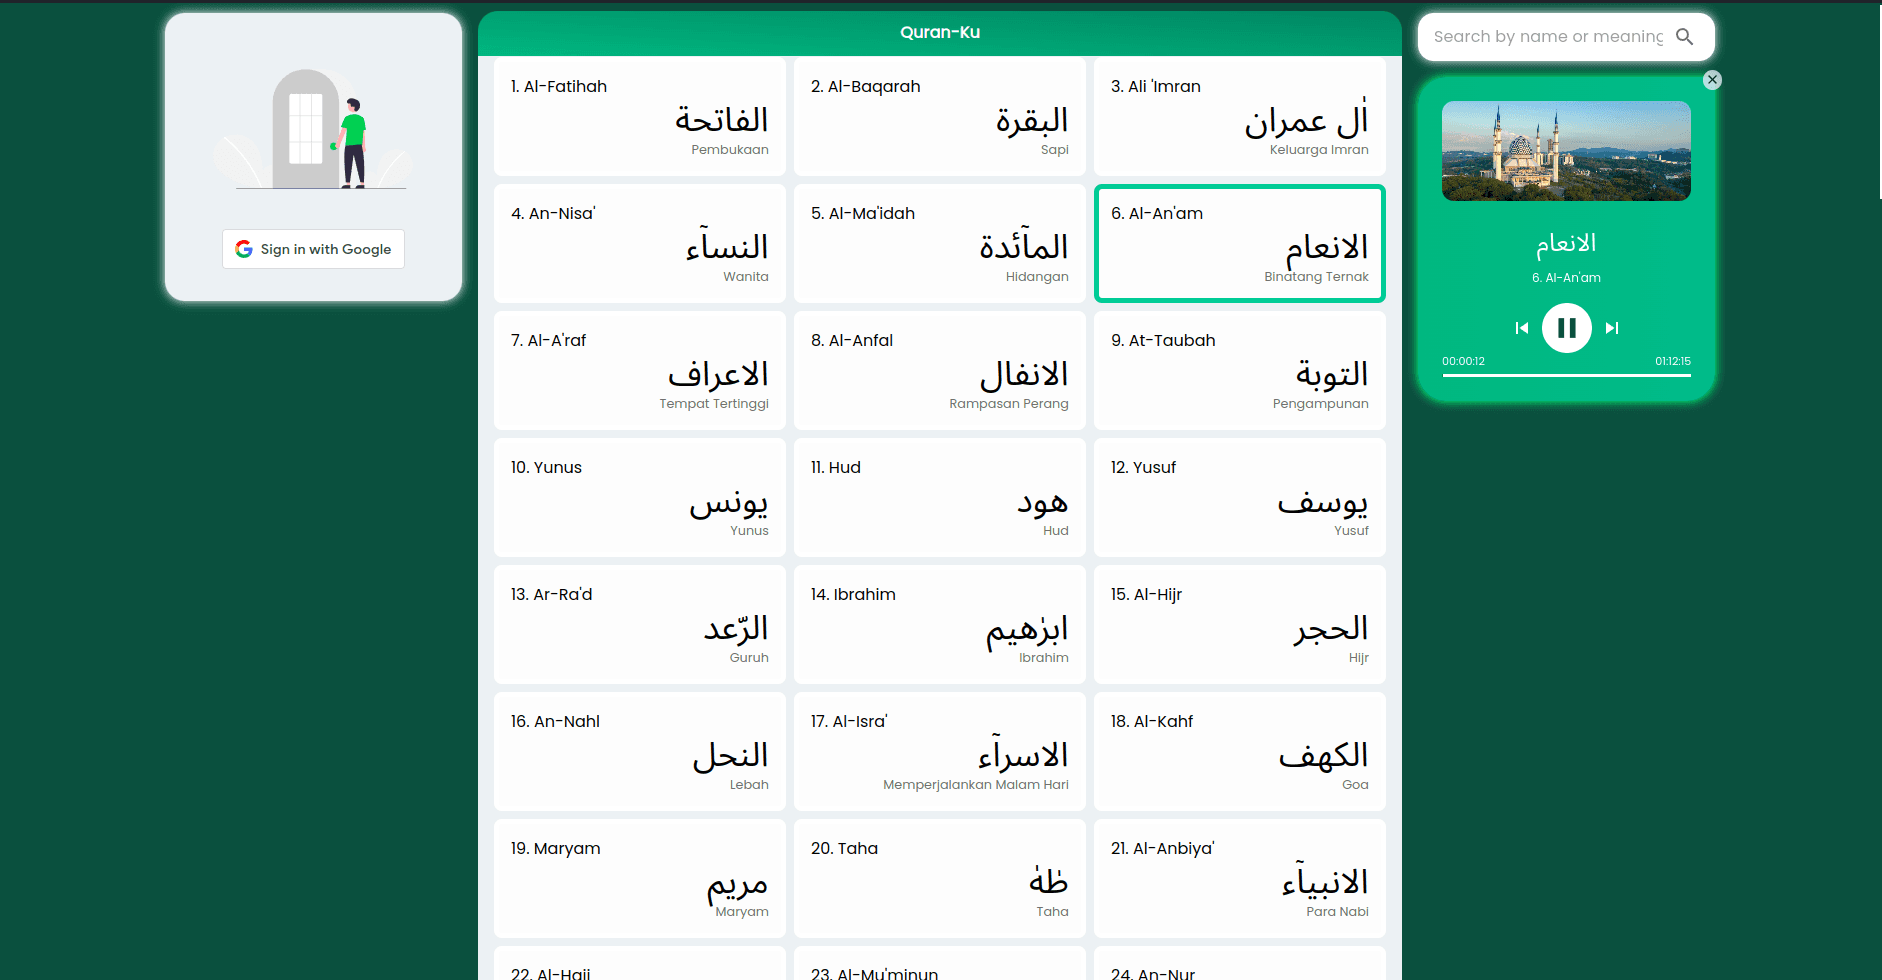Click the mosque thumbnail in player
Image resolution: width=1882 pixels, height=980 pixels.
[x=1566, y=151]
